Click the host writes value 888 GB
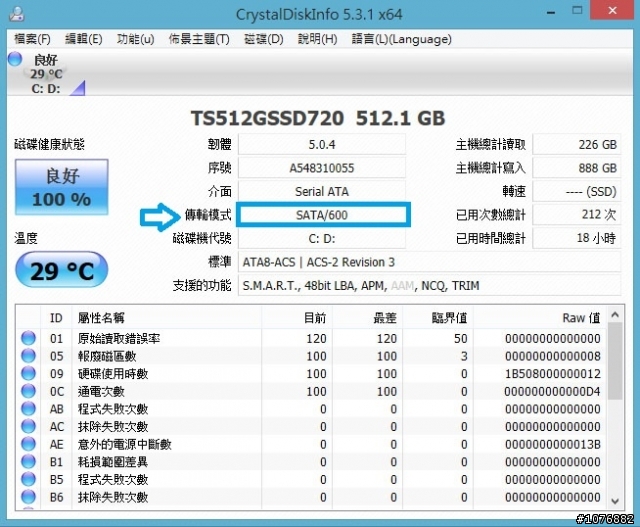The image size is (640, 527). (577, 168)
